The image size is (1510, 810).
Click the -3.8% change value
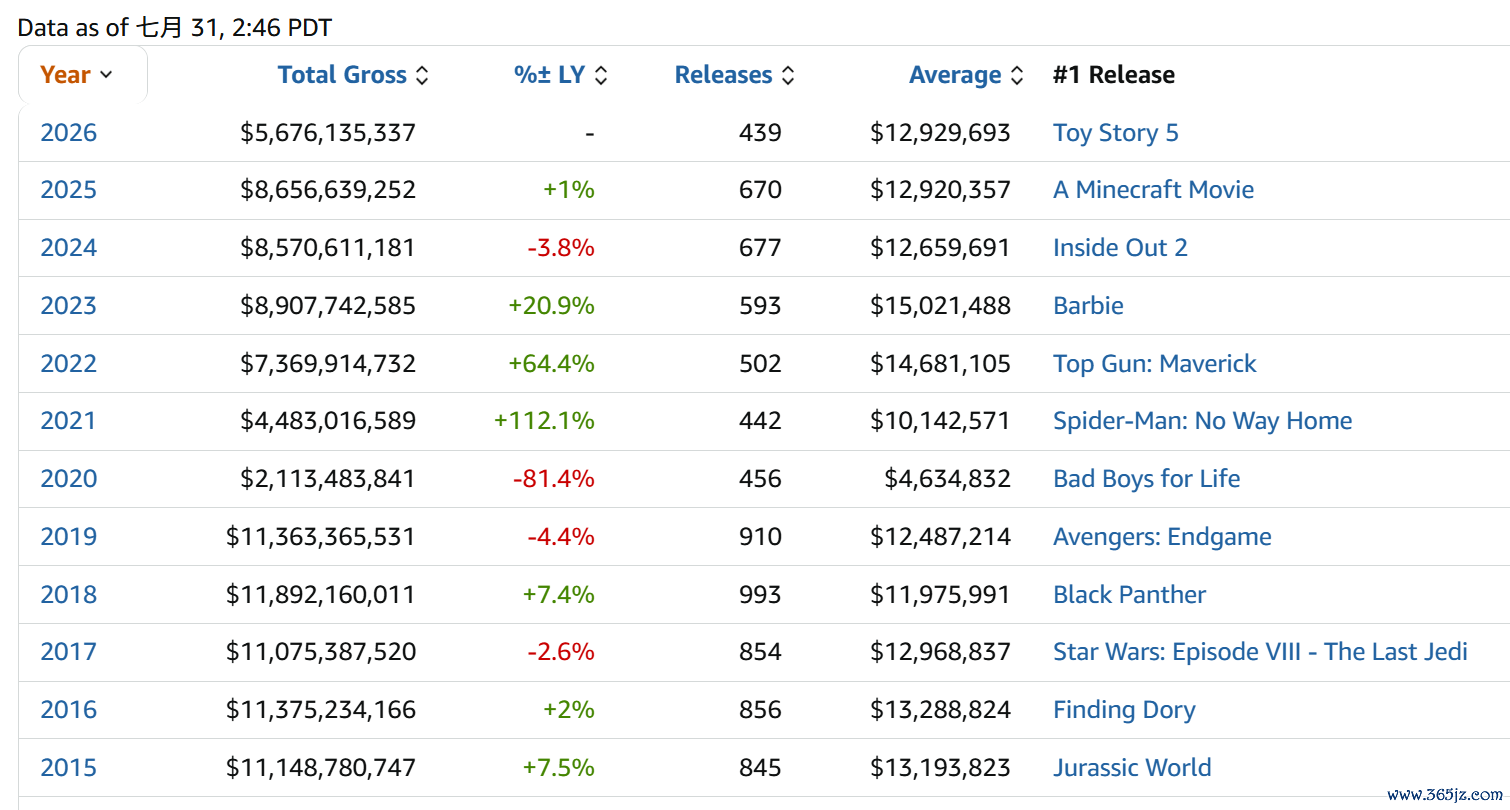point(562,248)
